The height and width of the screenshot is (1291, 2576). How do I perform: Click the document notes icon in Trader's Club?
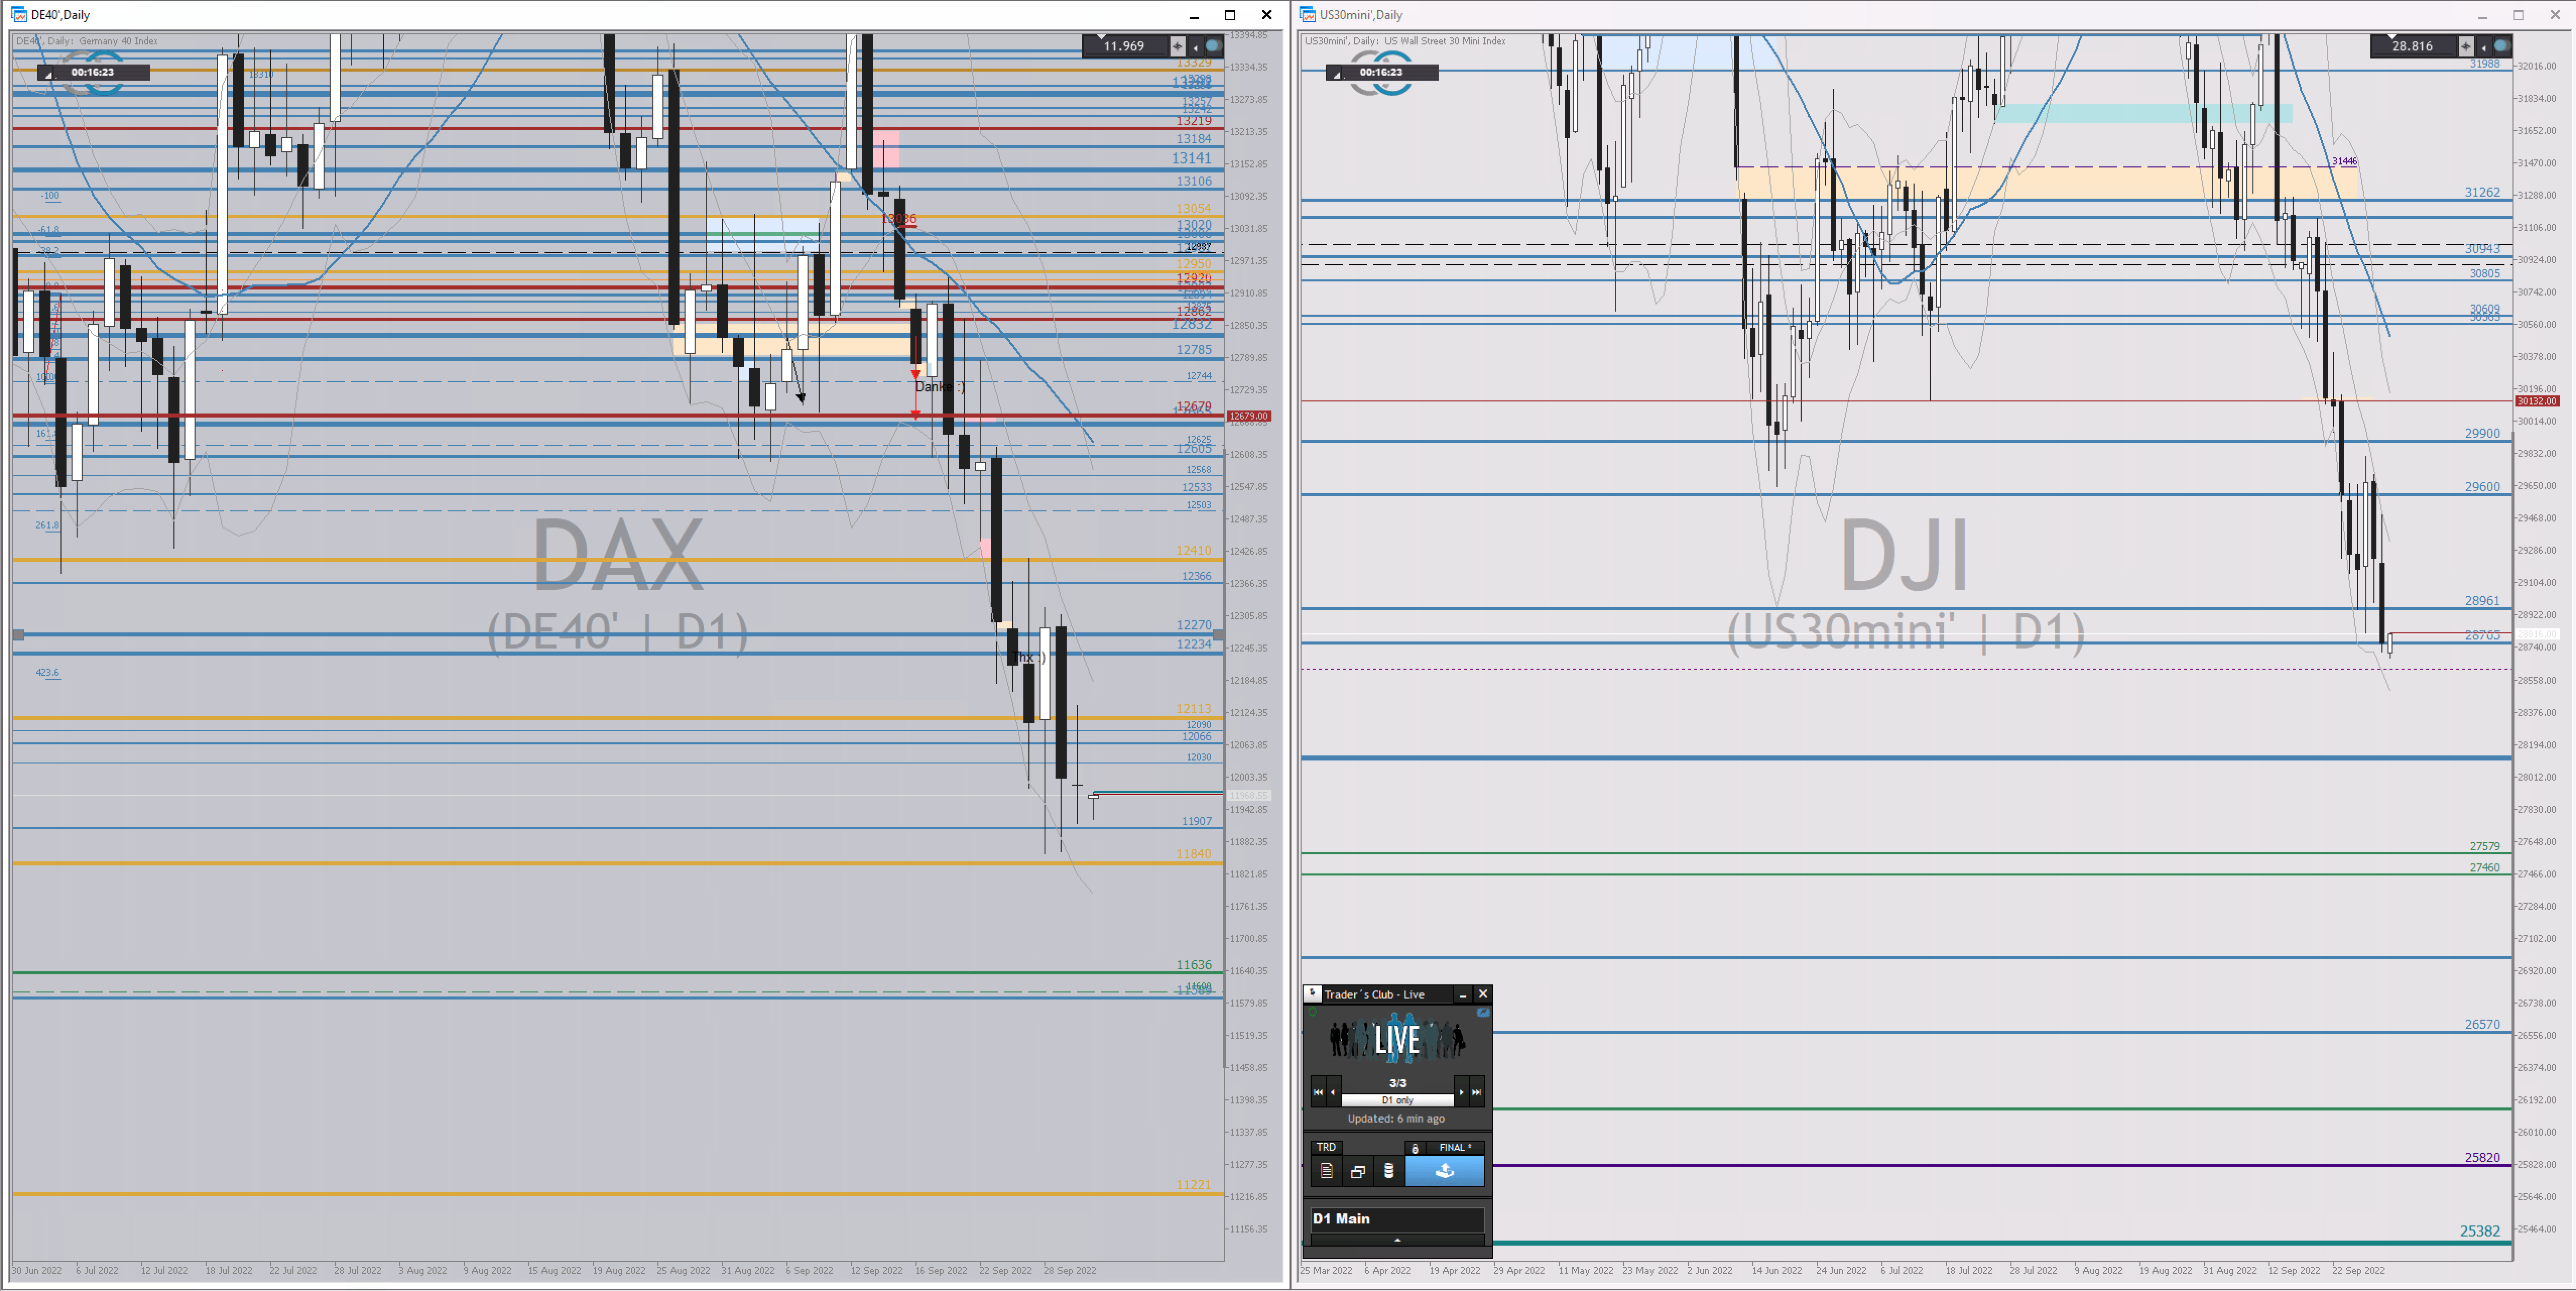pos(1327,1171)
